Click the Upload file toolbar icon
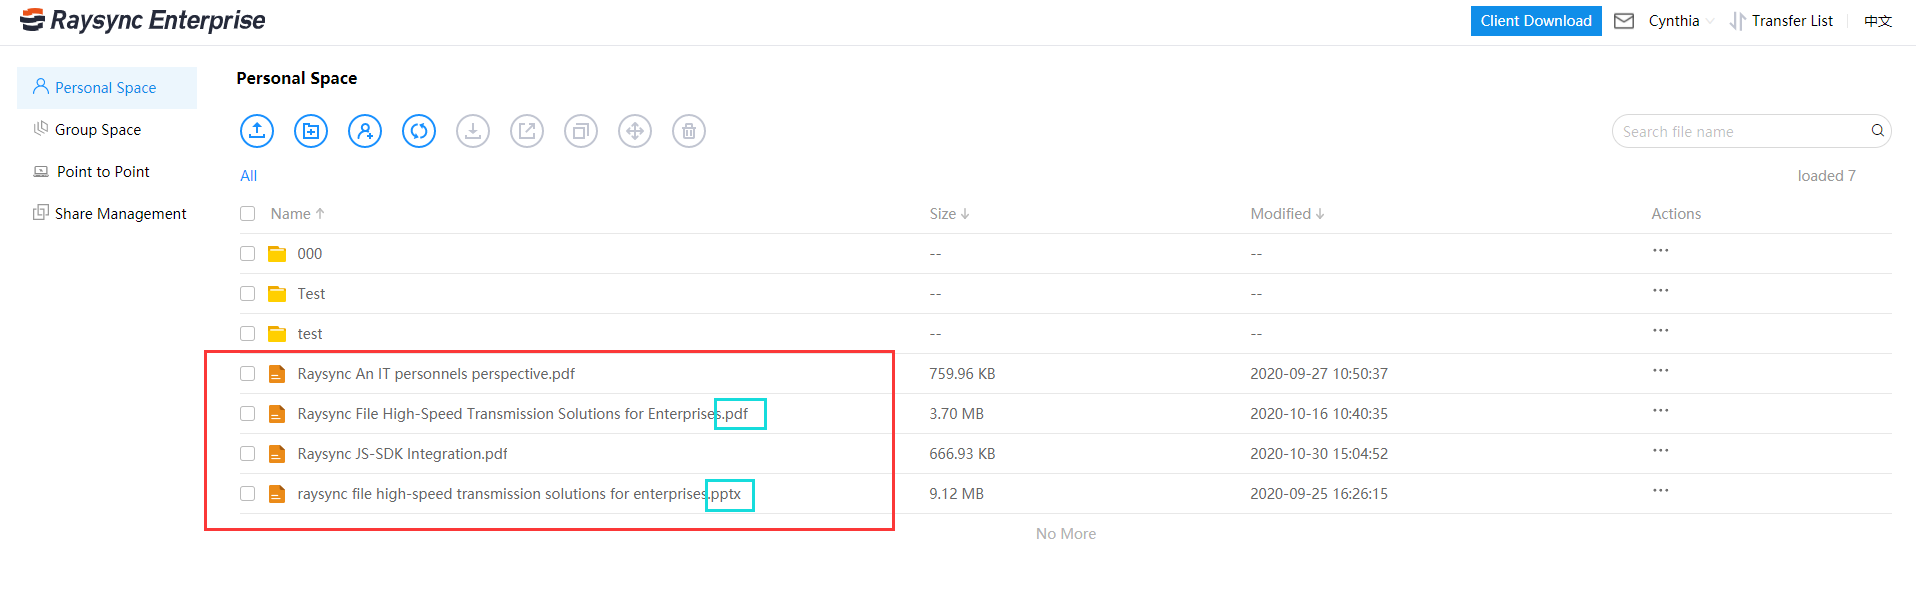Viewport: 1916px width, 612px height. tap(257, 131)
